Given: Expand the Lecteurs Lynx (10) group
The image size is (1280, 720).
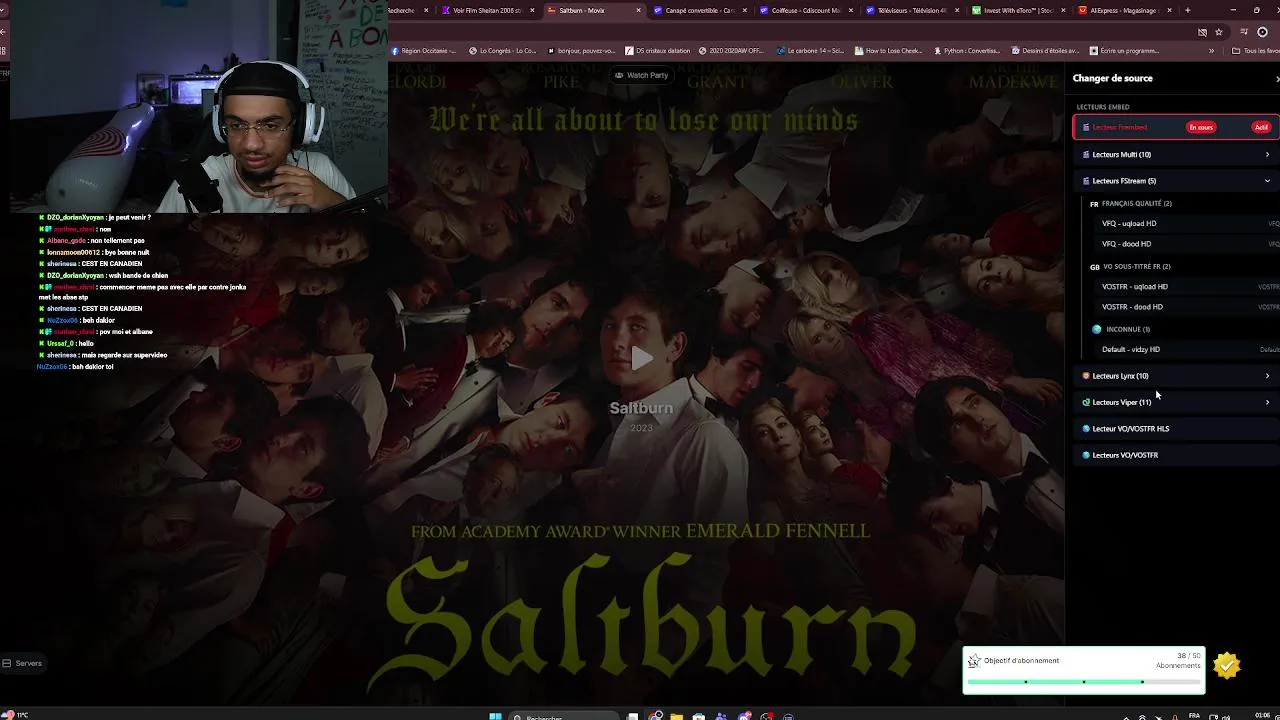Looking at the screenshot, I should pyautogui.click(x=1175, y=376).
